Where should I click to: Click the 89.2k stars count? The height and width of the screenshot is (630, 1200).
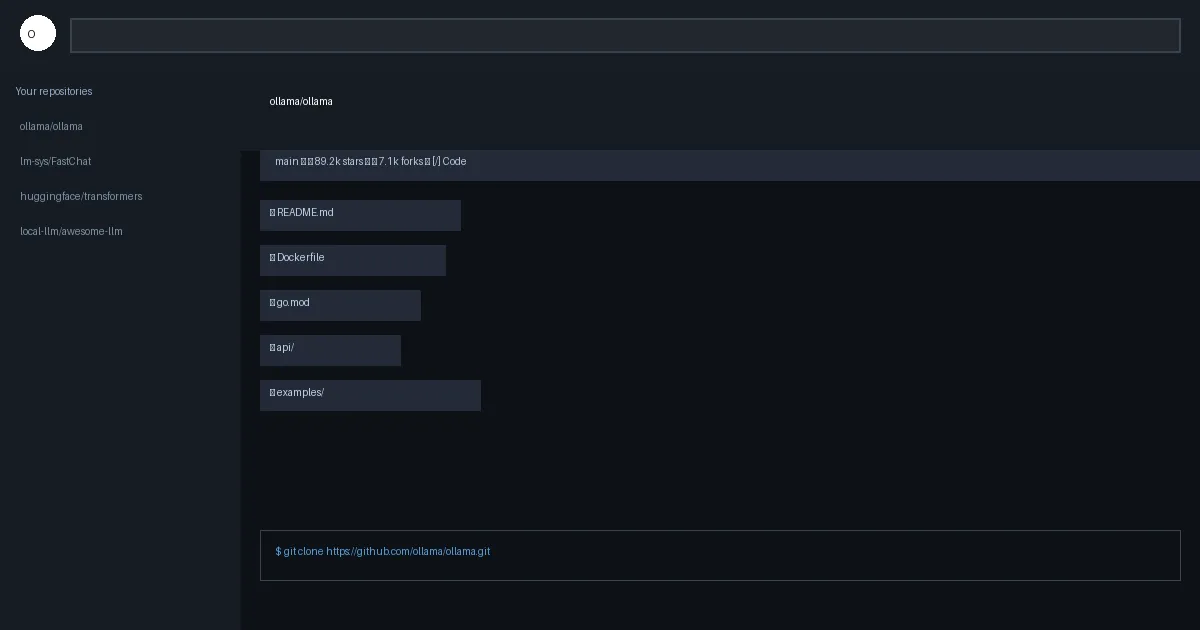339,161
